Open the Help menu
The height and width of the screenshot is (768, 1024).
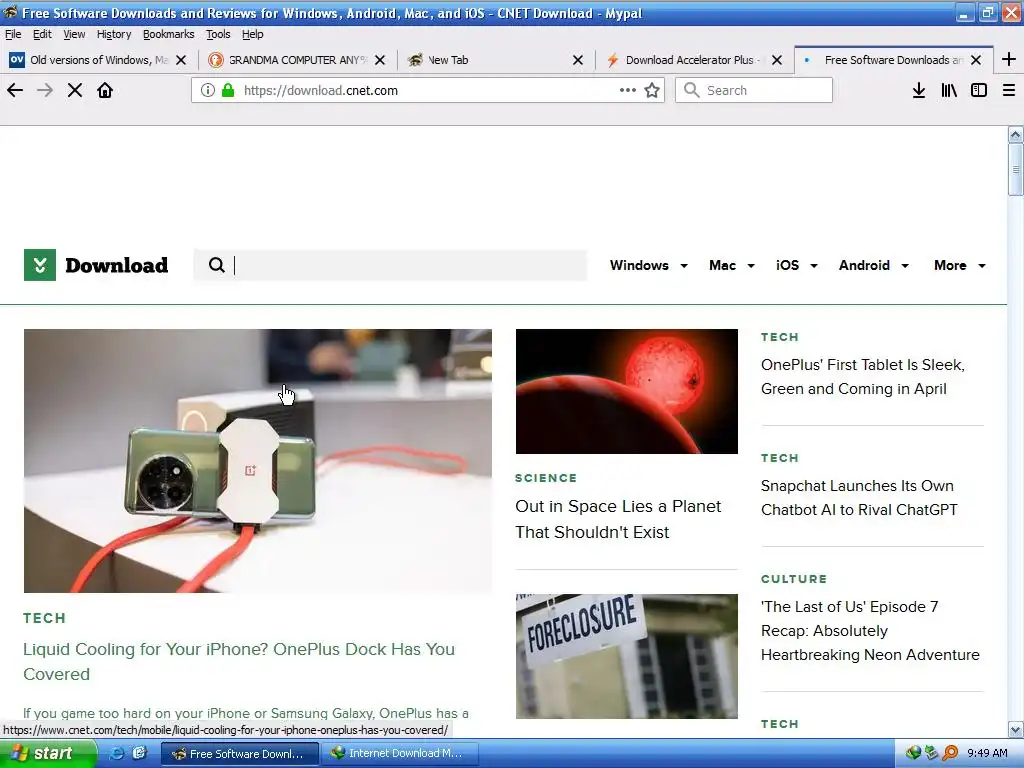point(252,34)
